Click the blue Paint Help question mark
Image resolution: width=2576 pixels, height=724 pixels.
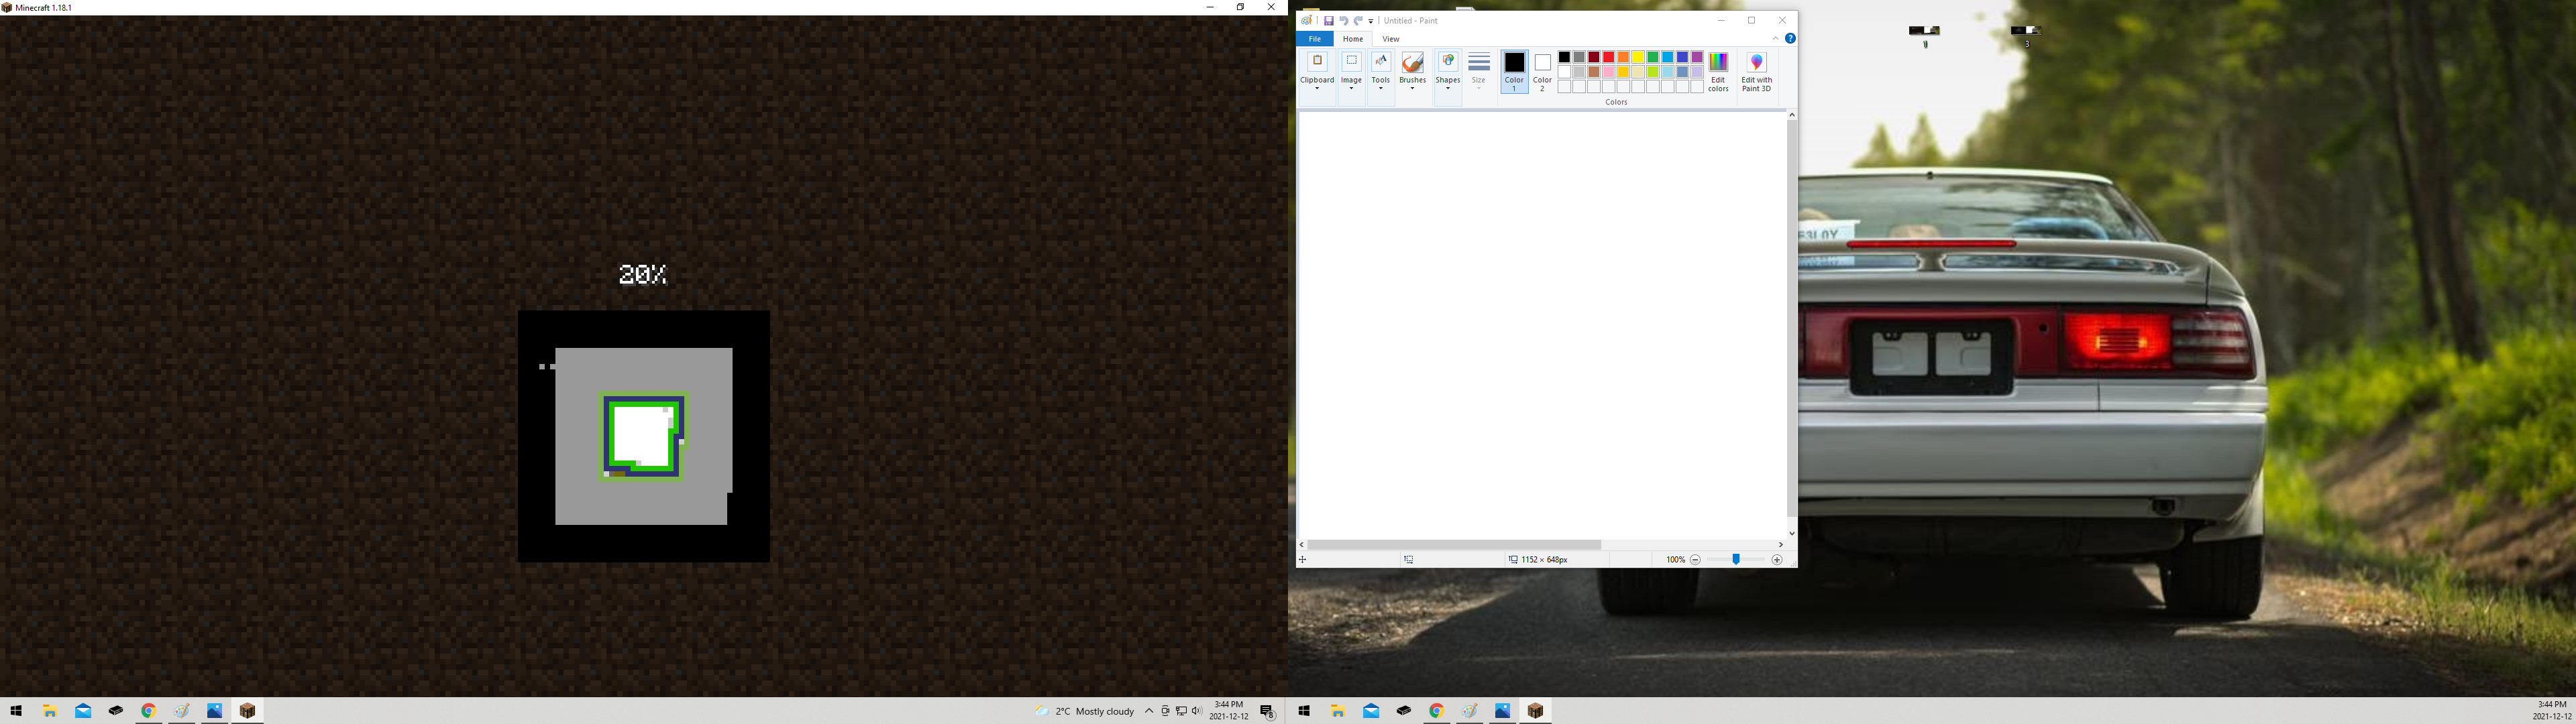tap(1790, 39)
